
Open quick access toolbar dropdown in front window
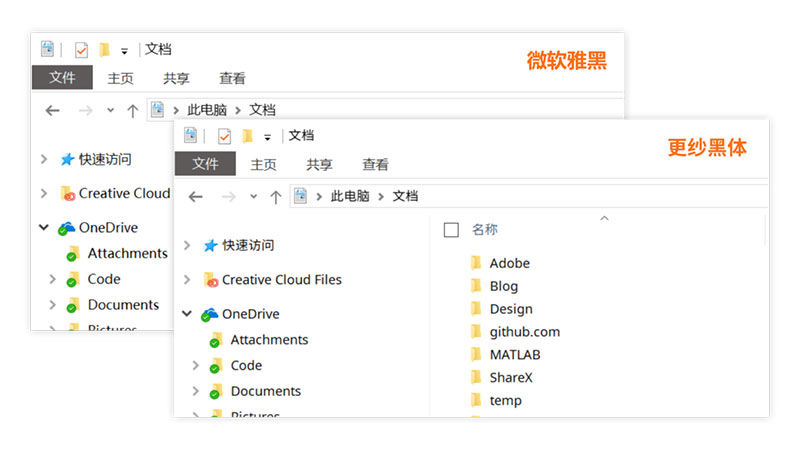click(x=267, y=137)
